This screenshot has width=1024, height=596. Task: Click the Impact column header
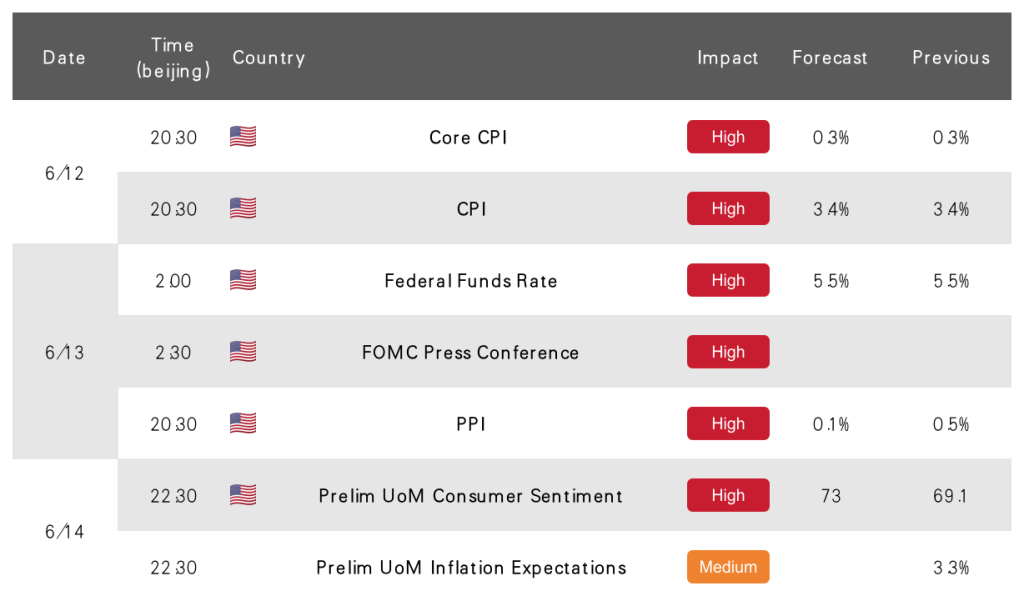(x=728, y=57)
